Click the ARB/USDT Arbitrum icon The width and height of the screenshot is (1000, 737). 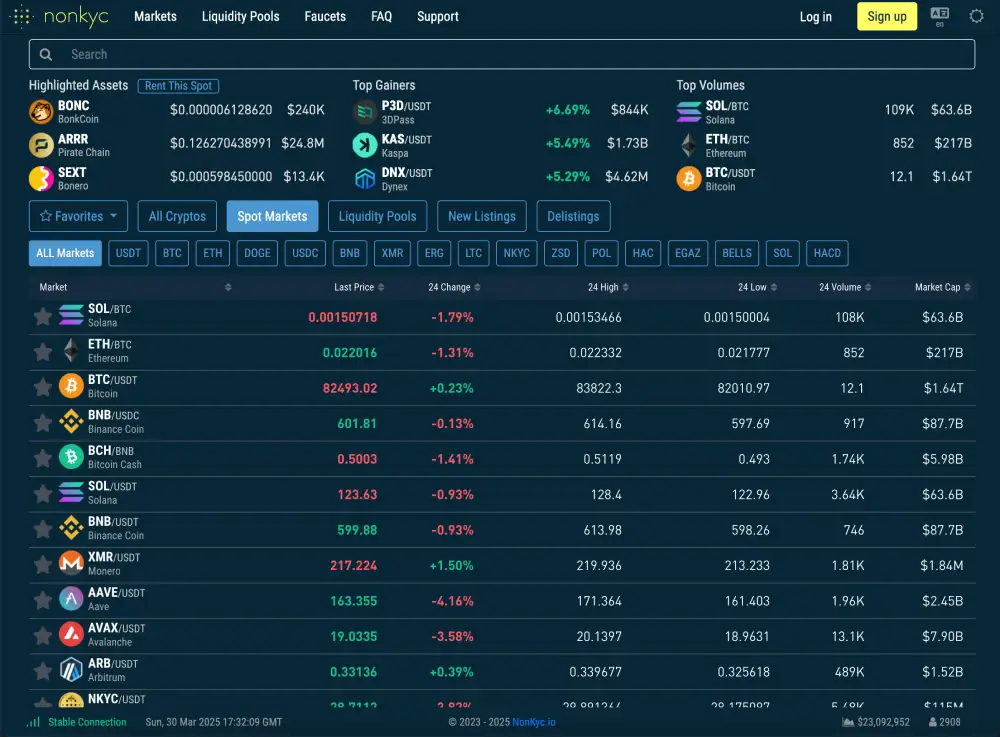pos(71,670)
